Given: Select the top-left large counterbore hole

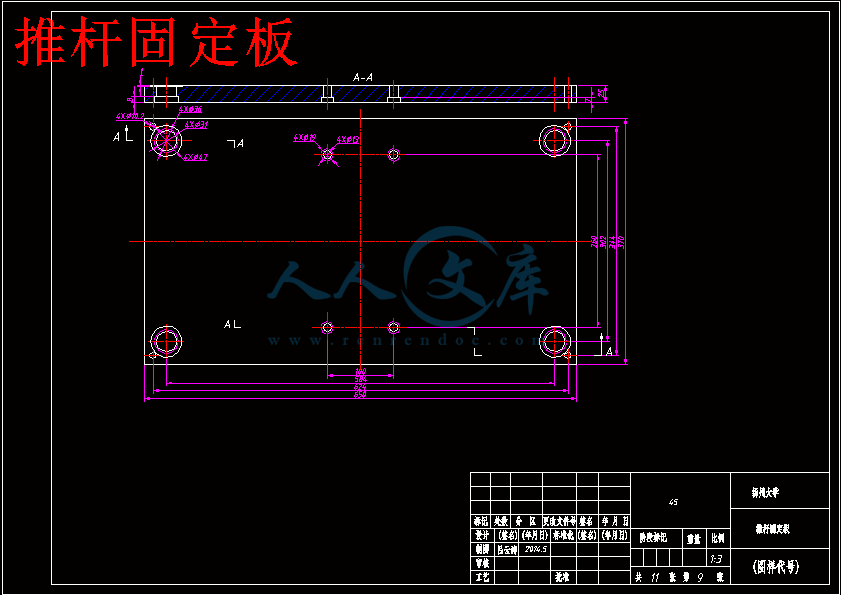Looking at the screenshot, I should click(x=166, y=141).
